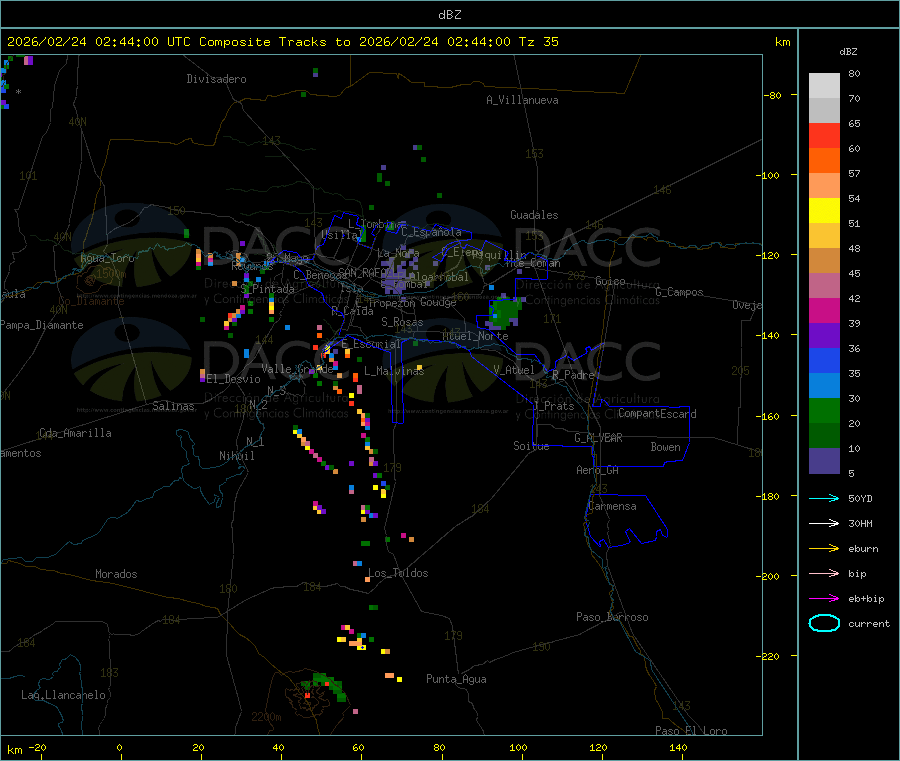This screenshot has width=900, height=761.
Task: Click the Cda_Amarilla place label
Action: (75, 433)
